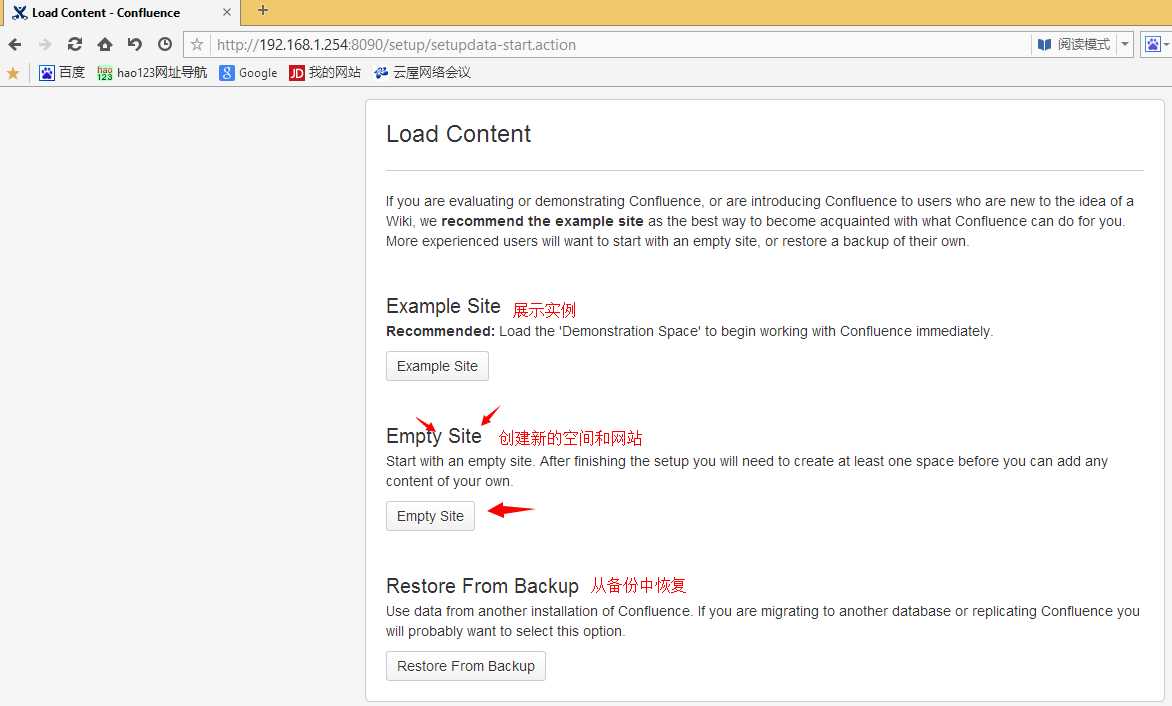This screenshot has height=706, width=1172.
Task: Click the Load Content heading
Action: pyautogui.click(x=458, y=134)
